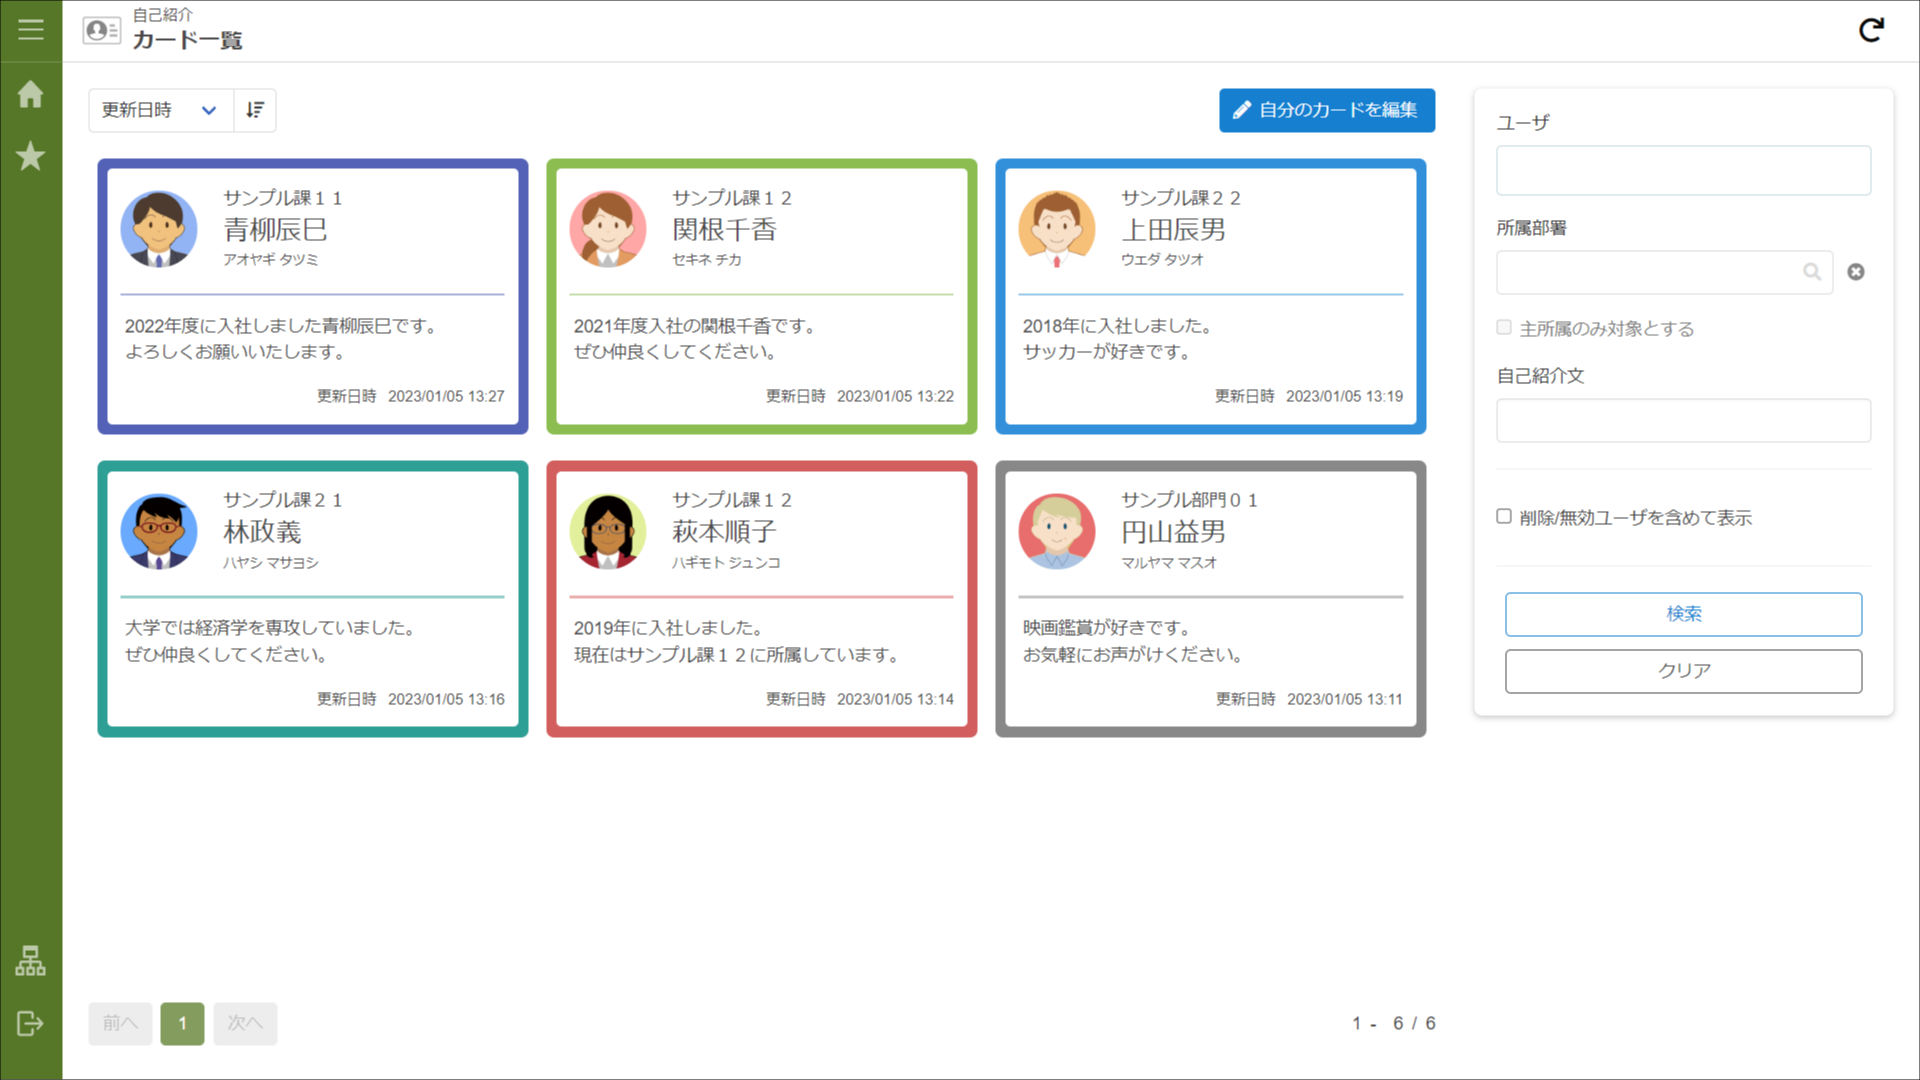This screenshot has width=1920, height=1080.
Task: Click the organization chart icon
Action: (x=30, y=962)
